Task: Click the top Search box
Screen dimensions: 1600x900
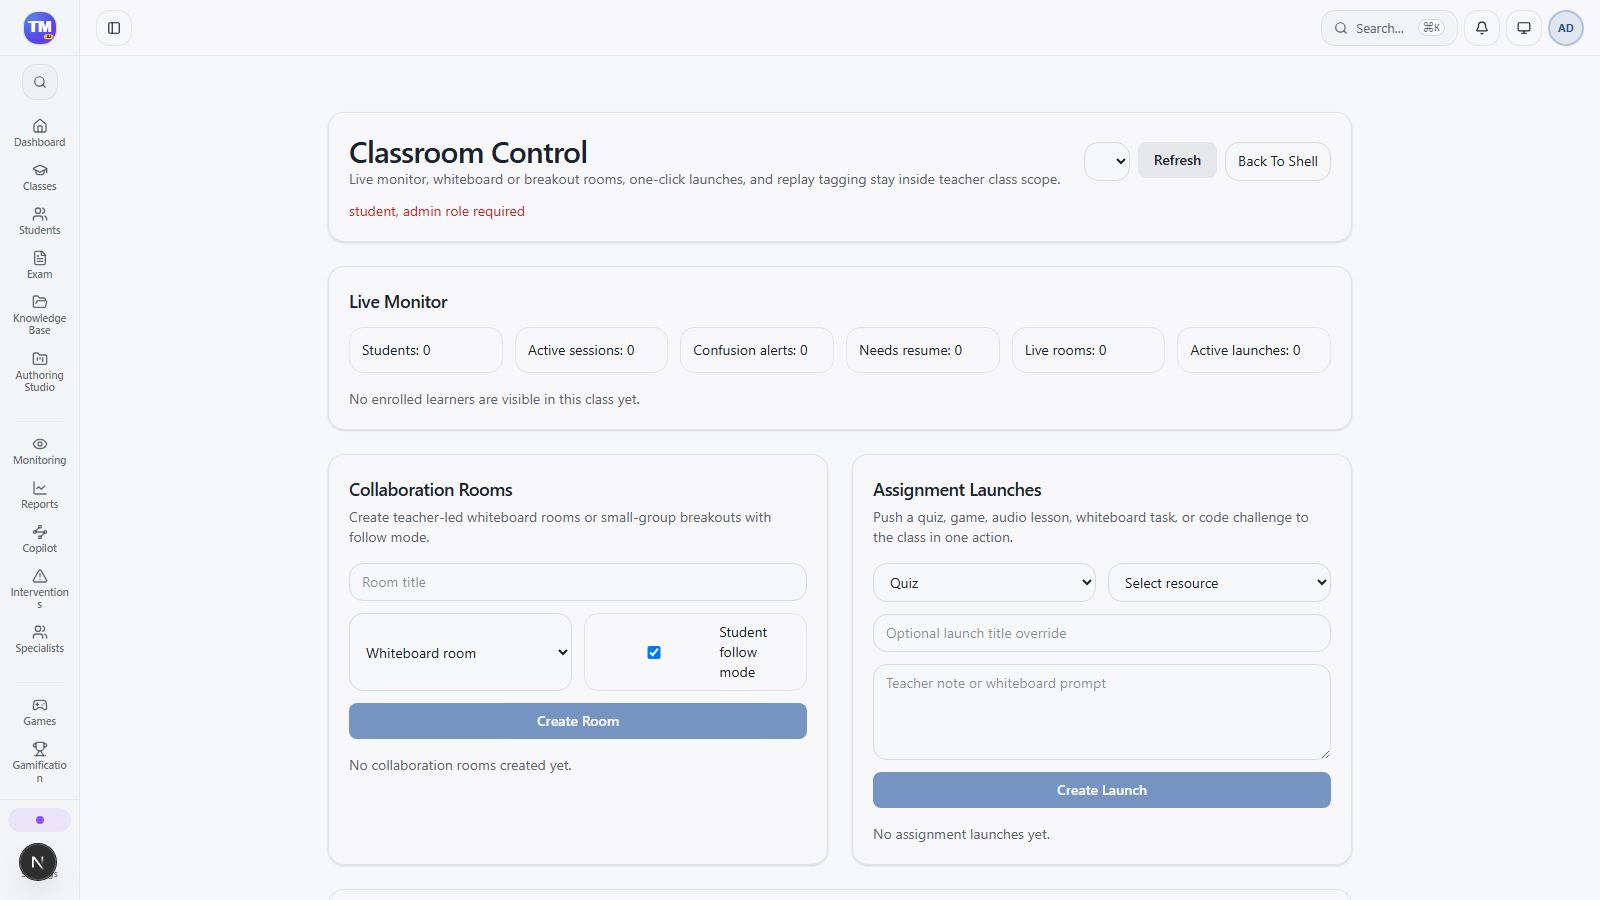Action: point(1389,28)
